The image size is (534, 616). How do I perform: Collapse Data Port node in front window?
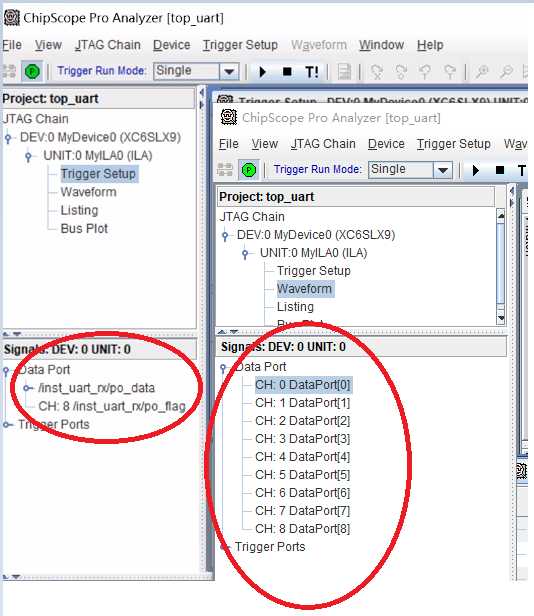(223, 368)
